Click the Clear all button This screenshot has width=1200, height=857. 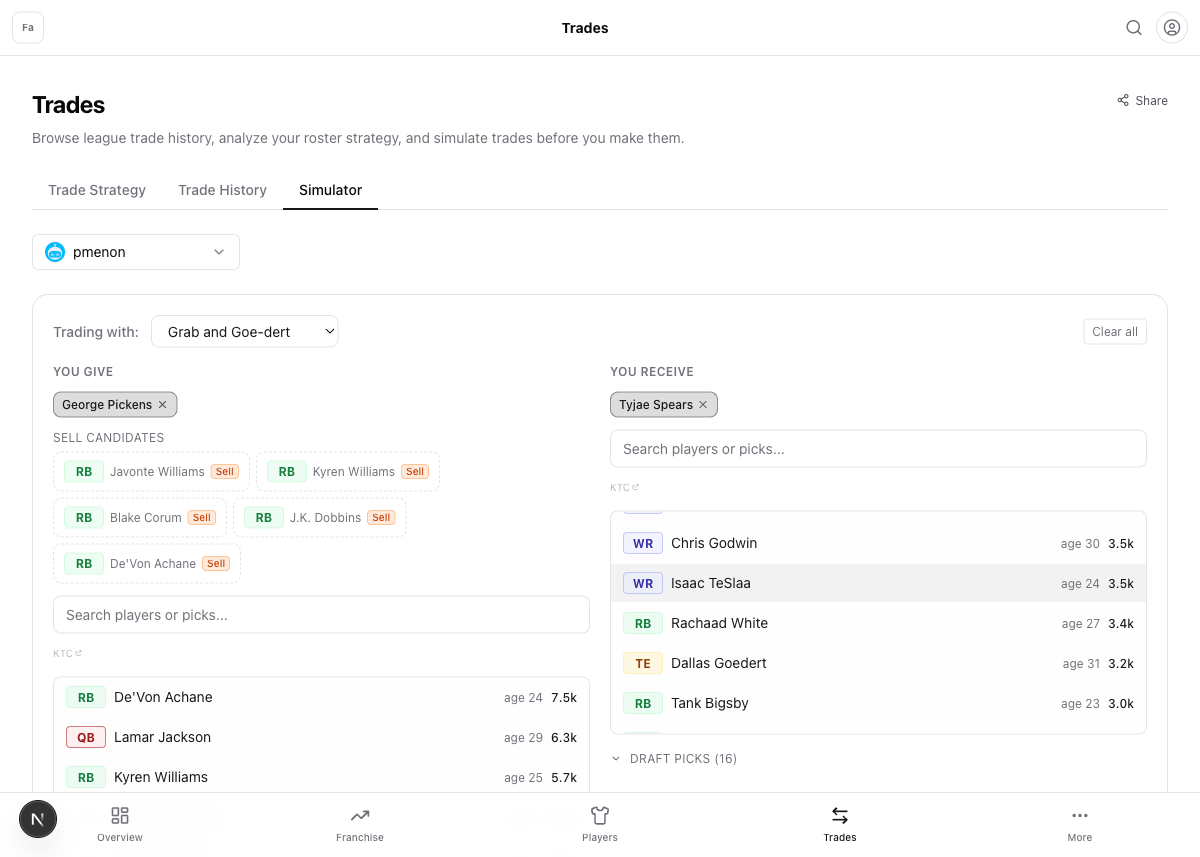pos(1115,332)
